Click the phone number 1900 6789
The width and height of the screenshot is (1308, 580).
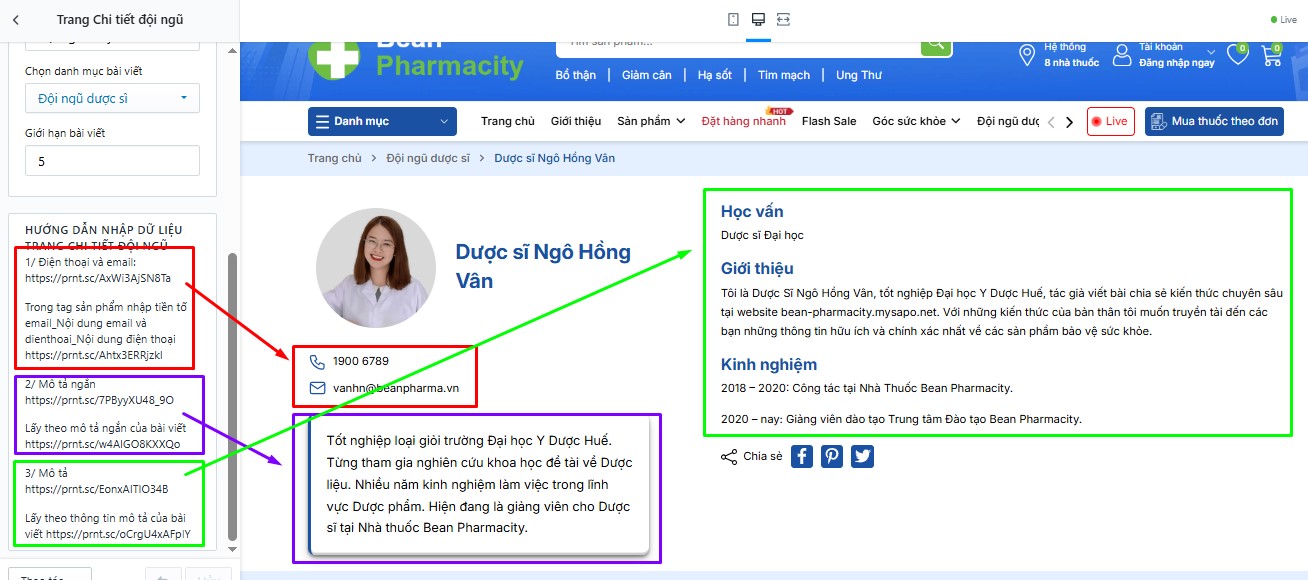(x=361, y=361)
